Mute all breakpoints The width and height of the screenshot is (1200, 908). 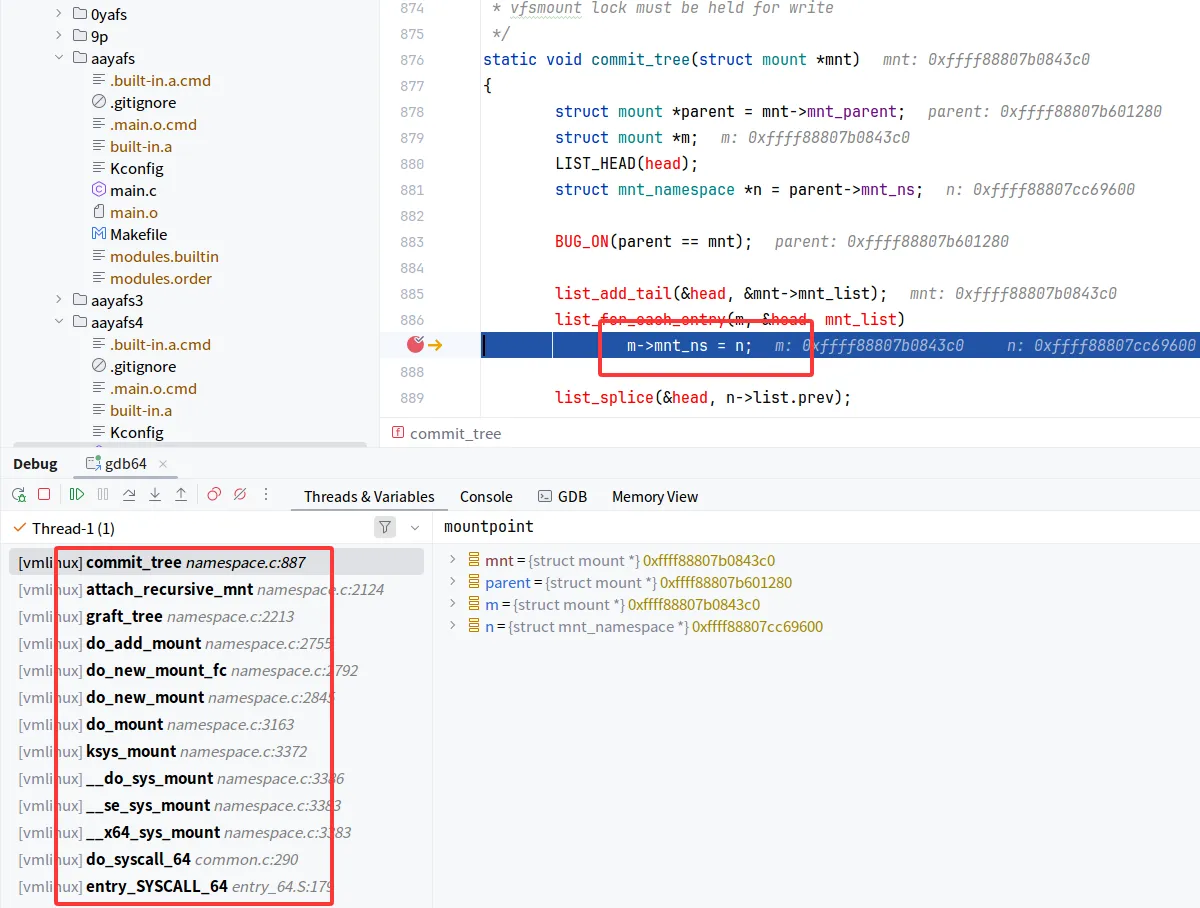point(240,494)
